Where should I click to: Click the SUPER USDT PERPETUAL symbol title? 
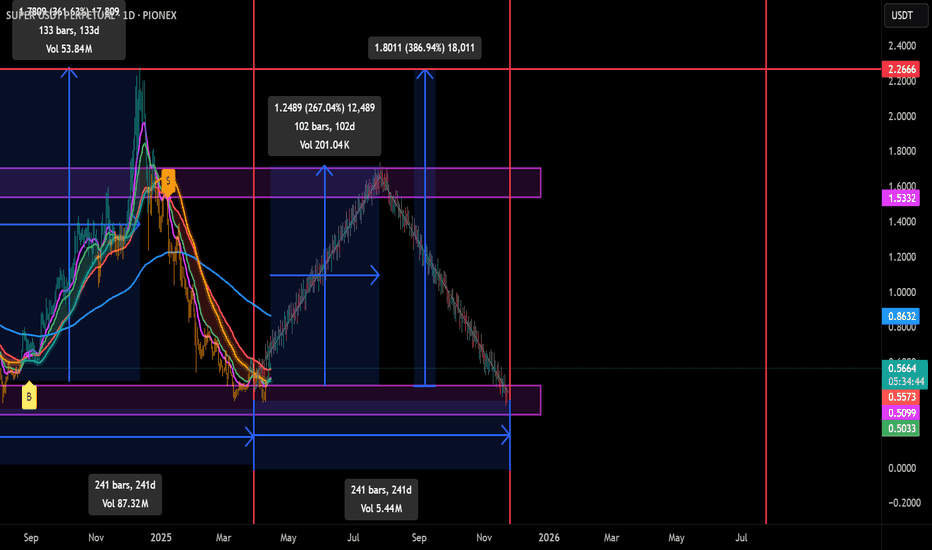91,15
